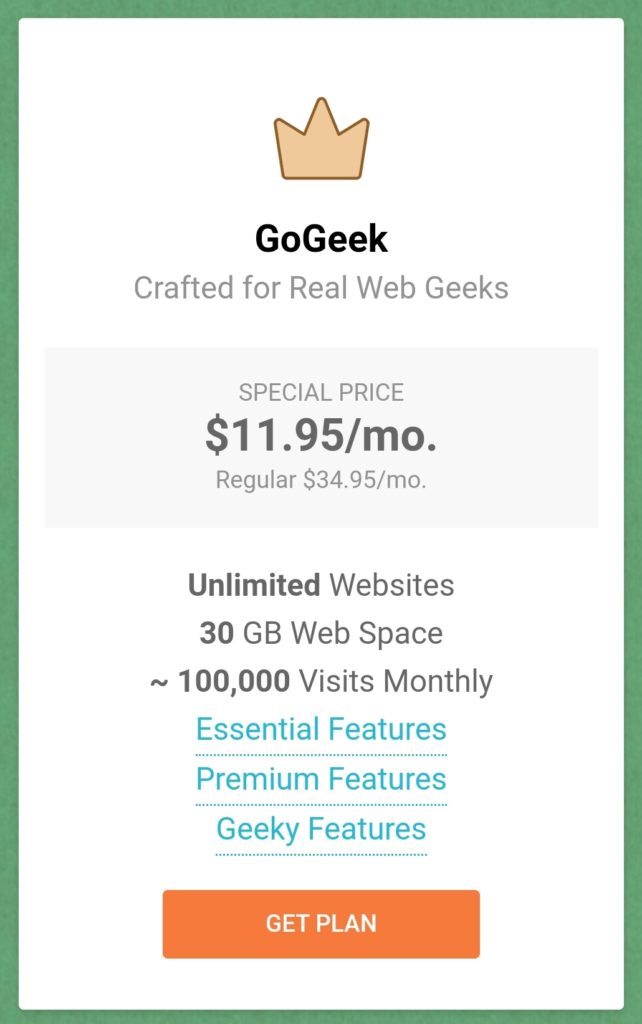Click the Crafted for Real Web Geeks tagline
The height and width of the screenshot is (1024, 642).
coord(321,288)
